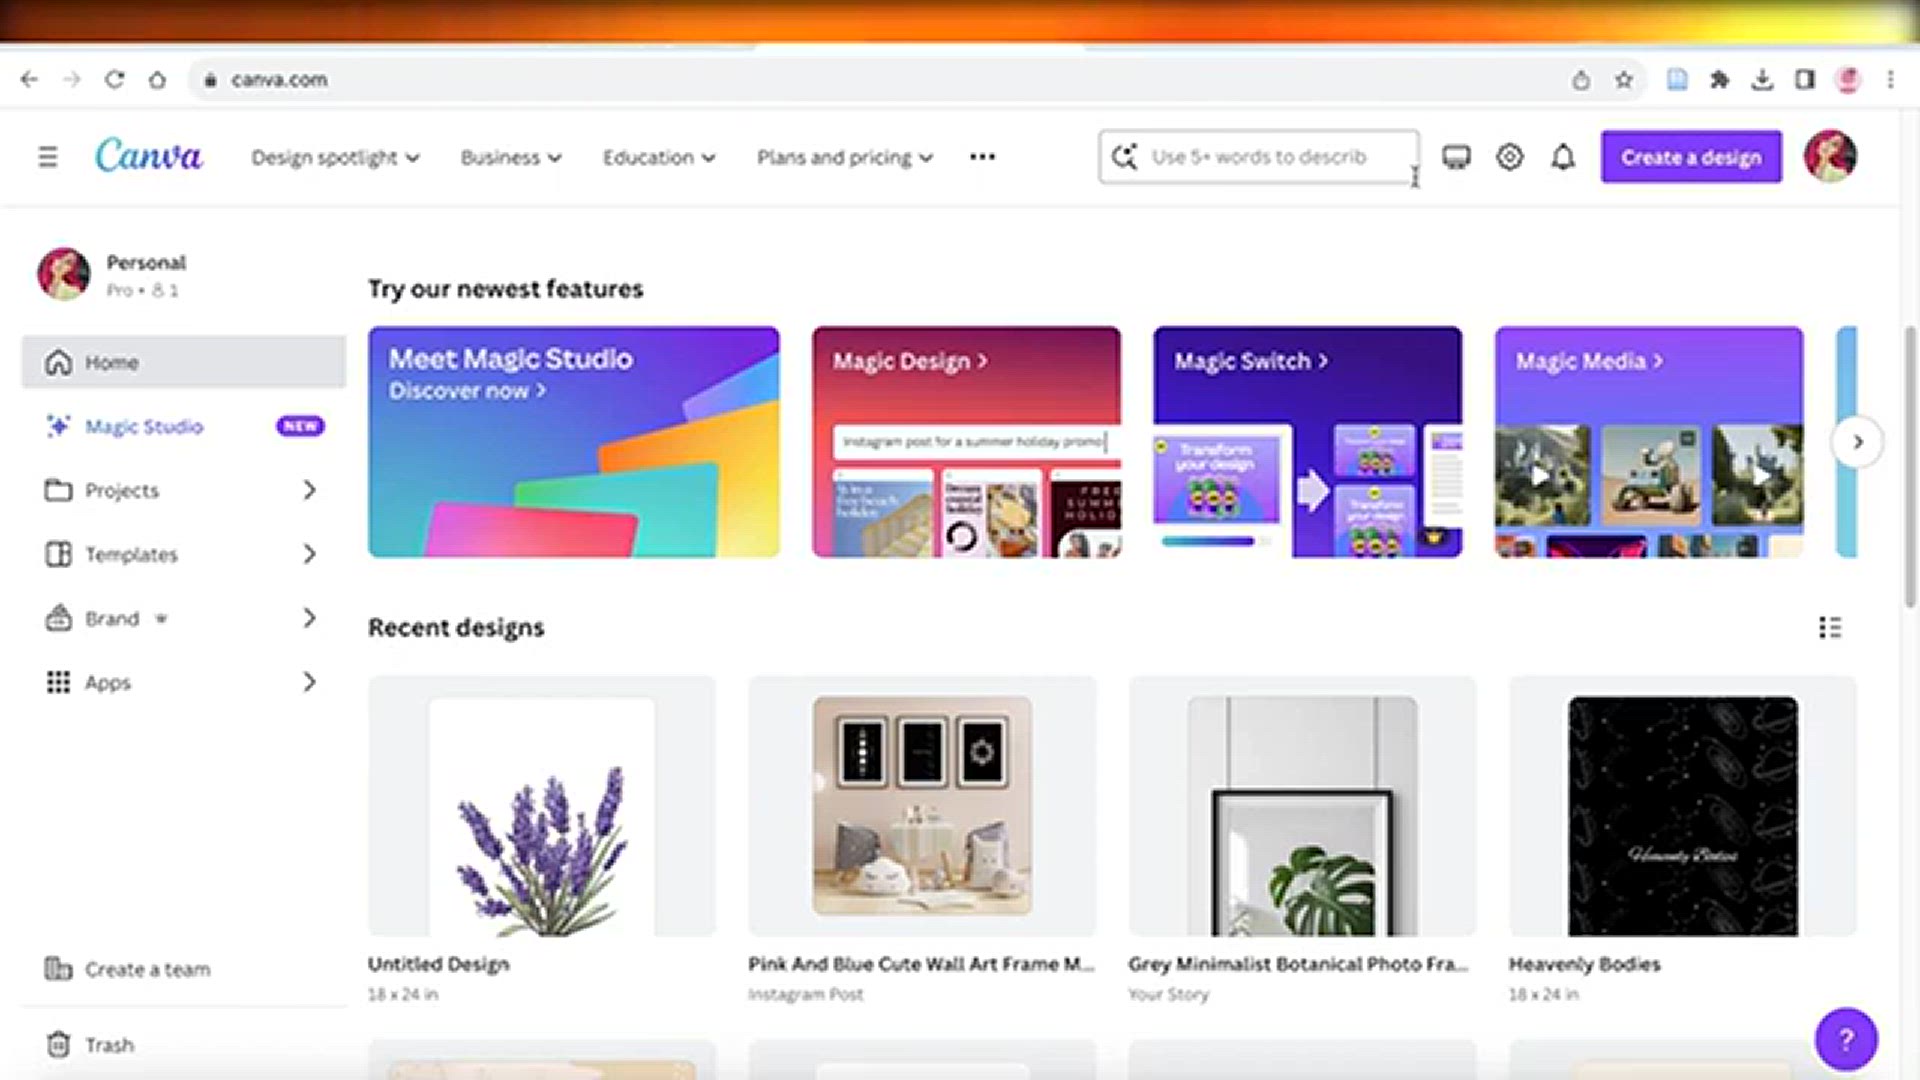The height and width of the screenshot is (1080, 1920).
Task: Open the hamburger sidebar menu icon
Action: [47, 157]
